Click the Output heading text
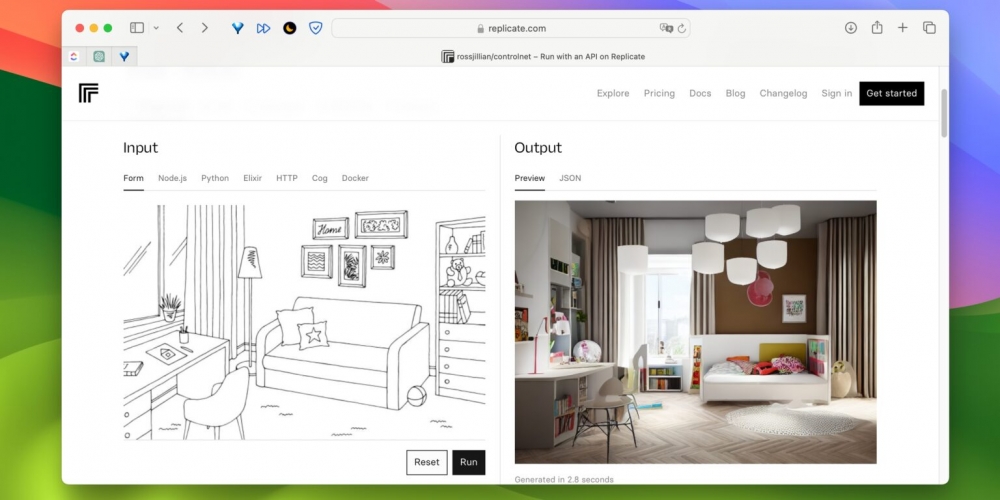The height and width of the screenshot is (500, 1000). [538, 148]
